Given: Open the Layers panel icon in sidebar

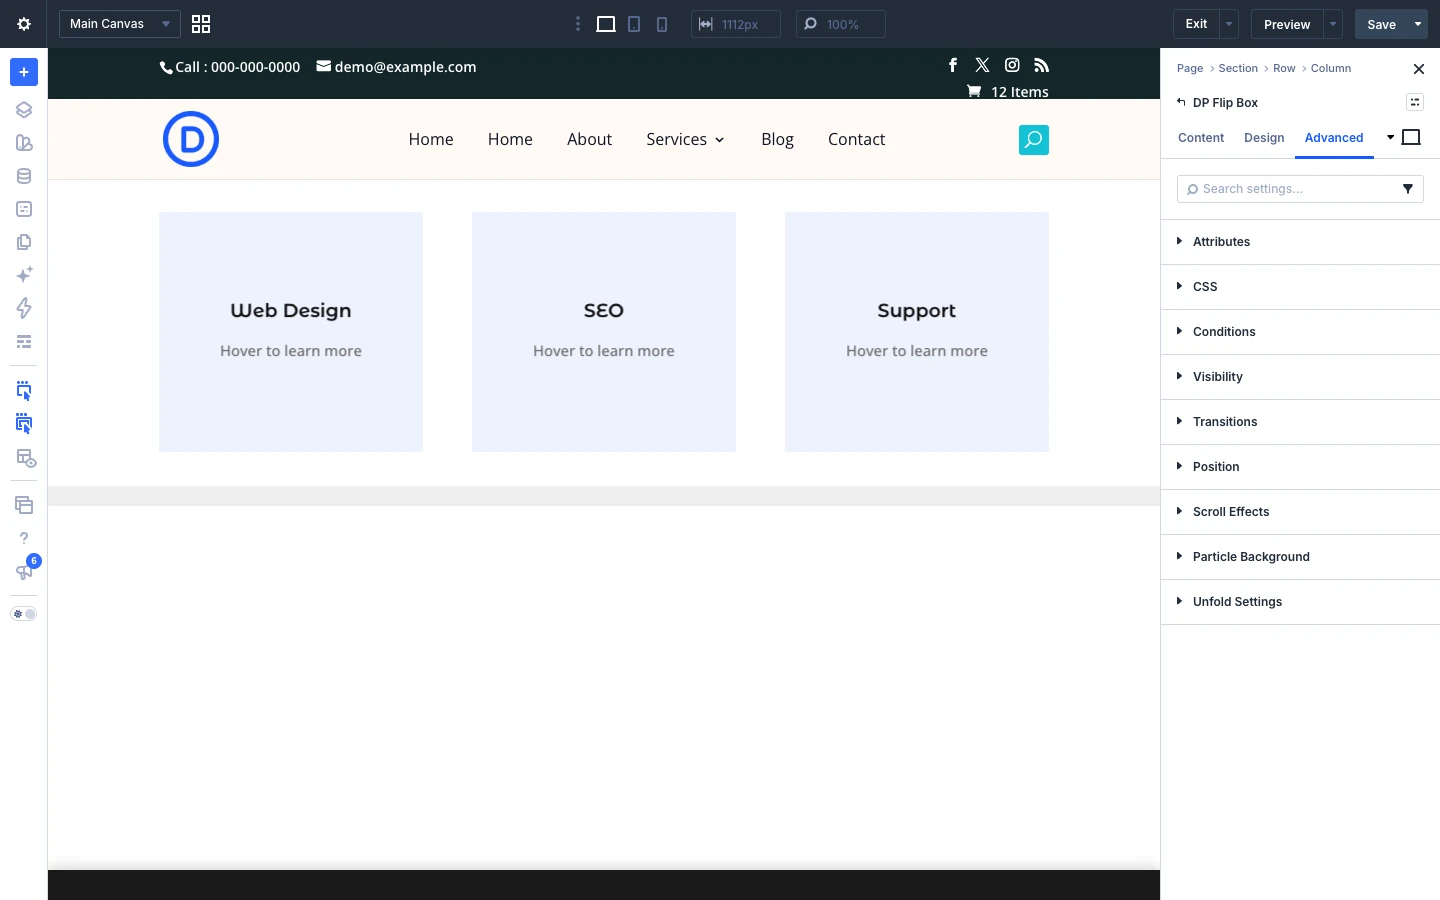Looking at the screenshot, I should pyautogui.click(x=24, y=110).
